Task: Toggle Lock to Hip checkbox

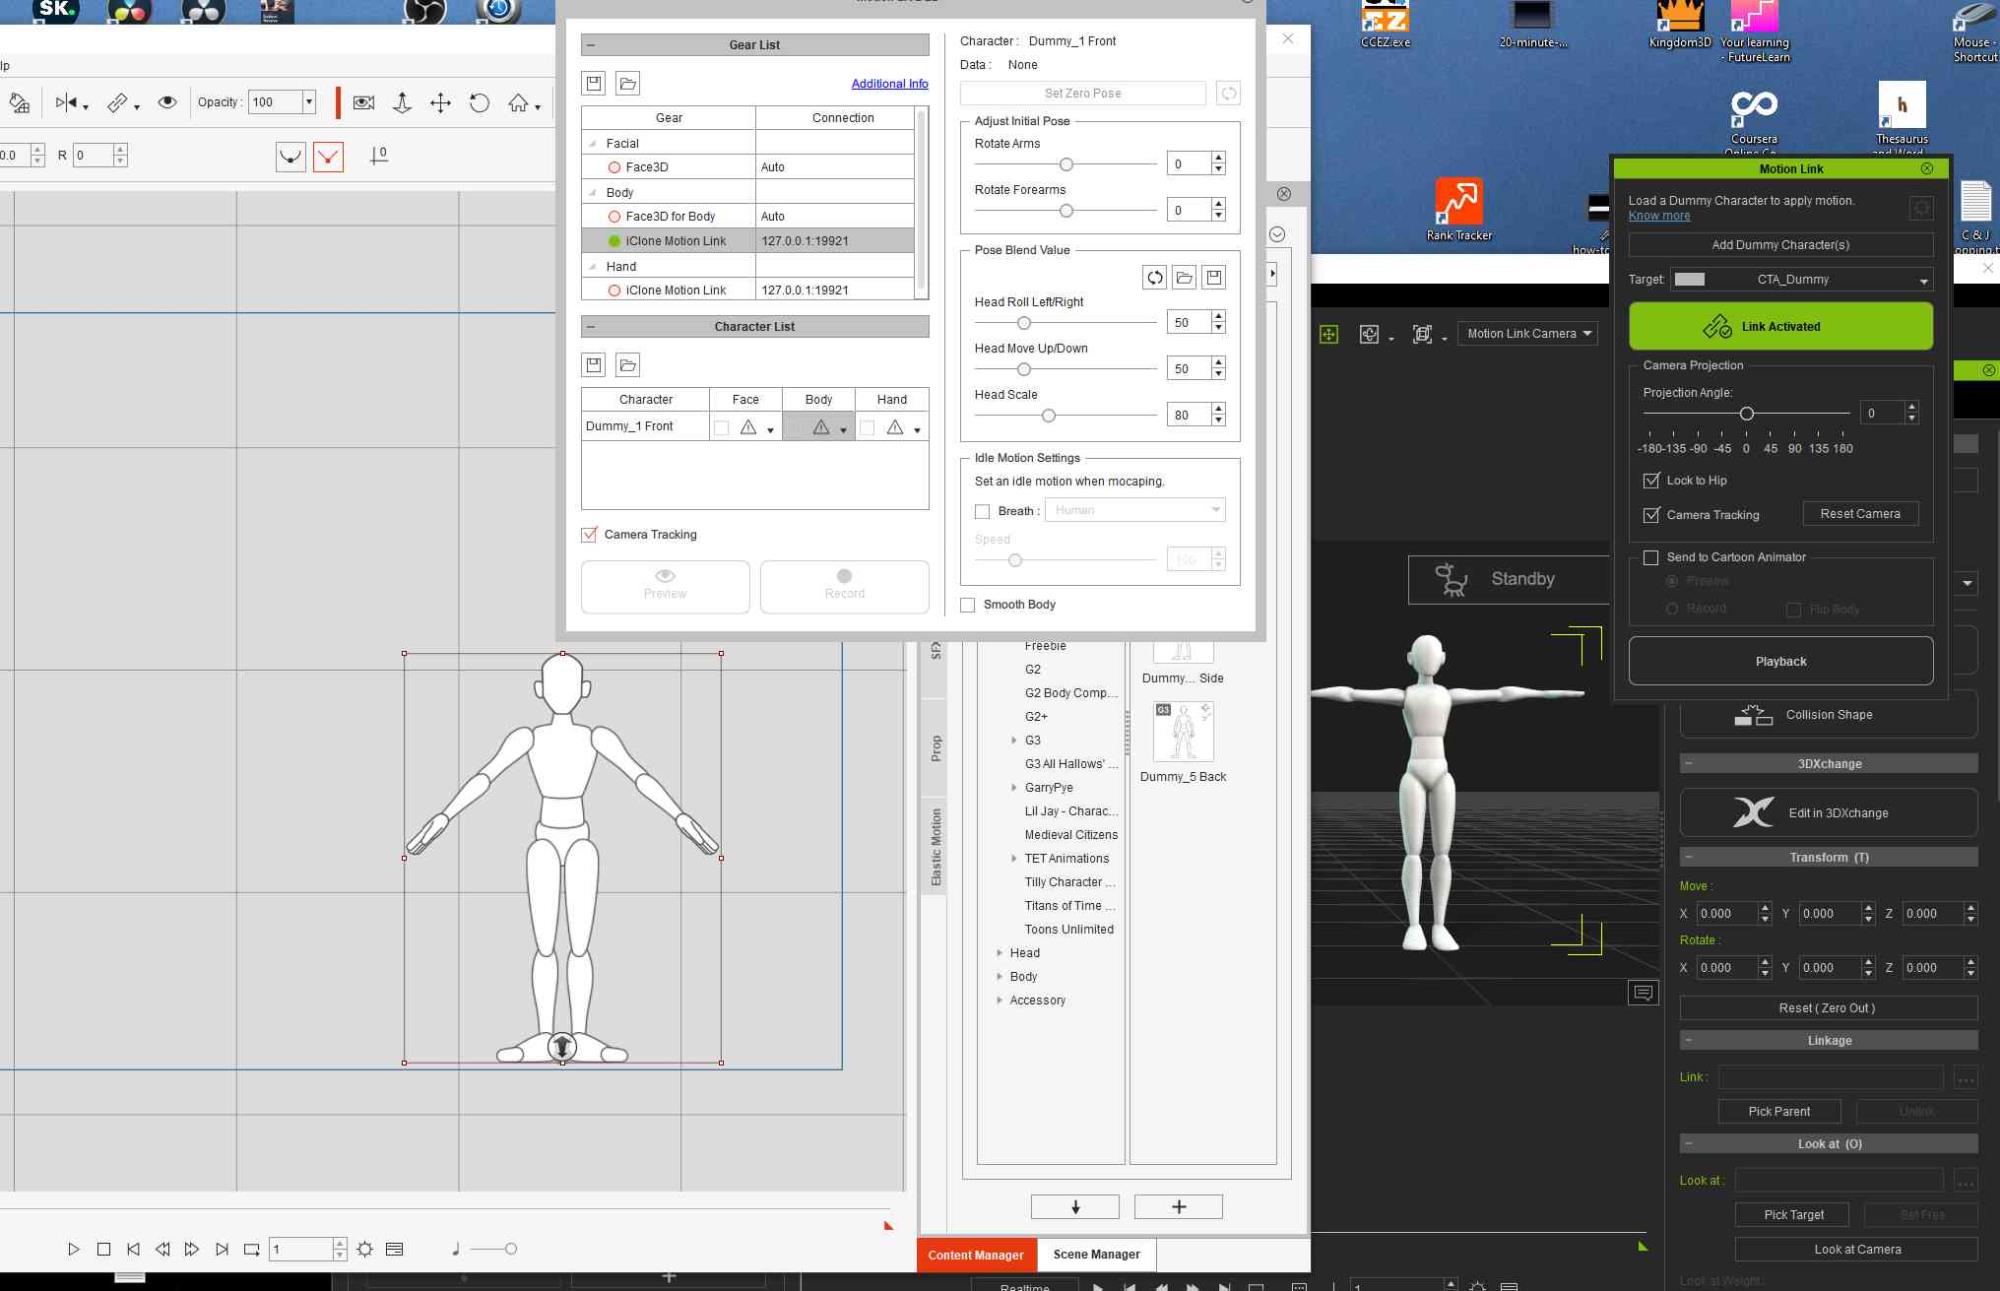Action: click(1651, 480)
